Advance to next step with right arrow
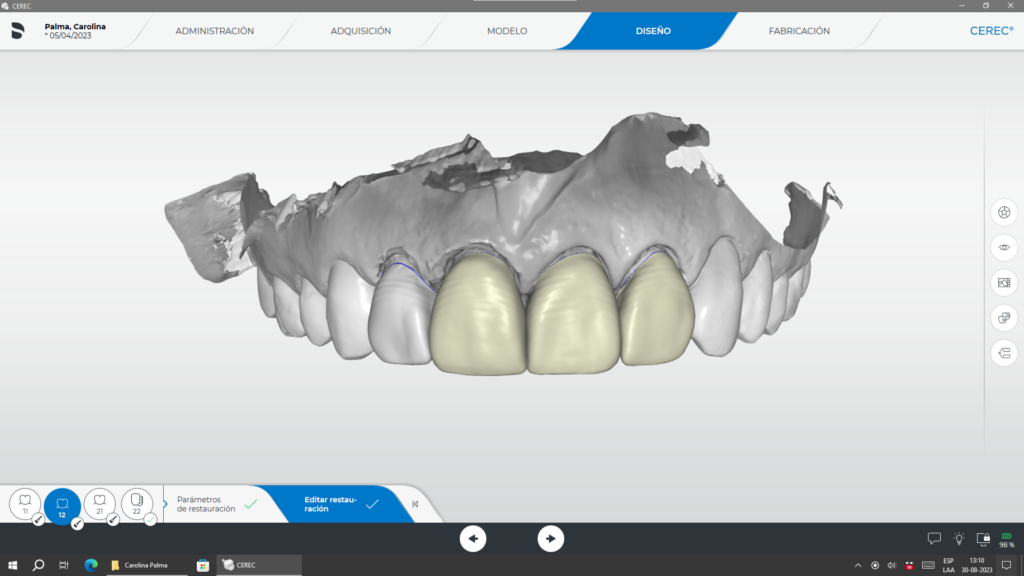 click(551, 539)
